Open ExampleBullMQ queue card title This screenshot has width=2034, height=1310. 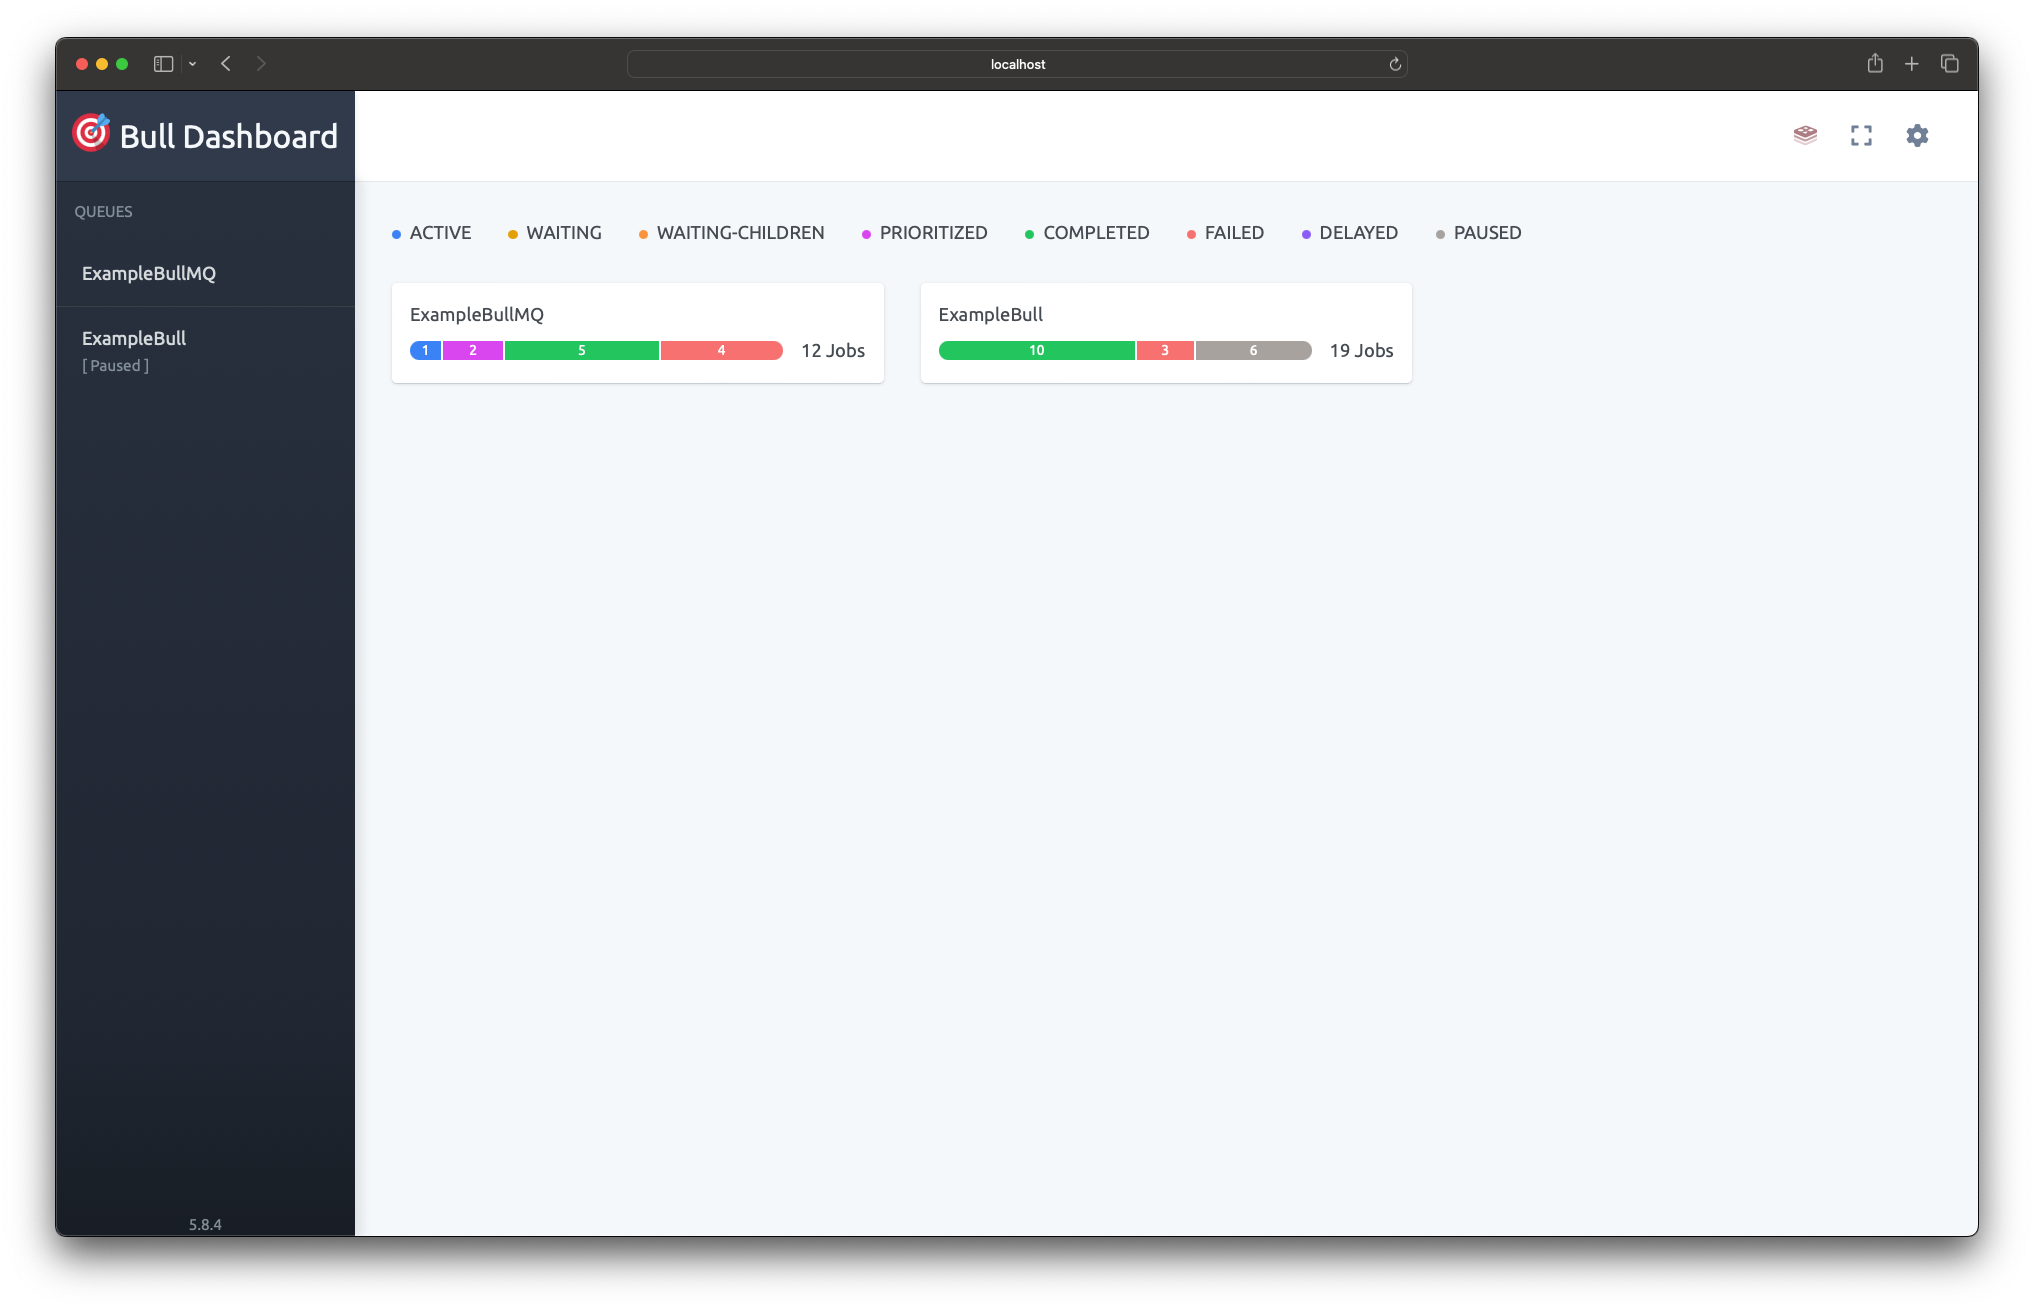click(477, 314)
